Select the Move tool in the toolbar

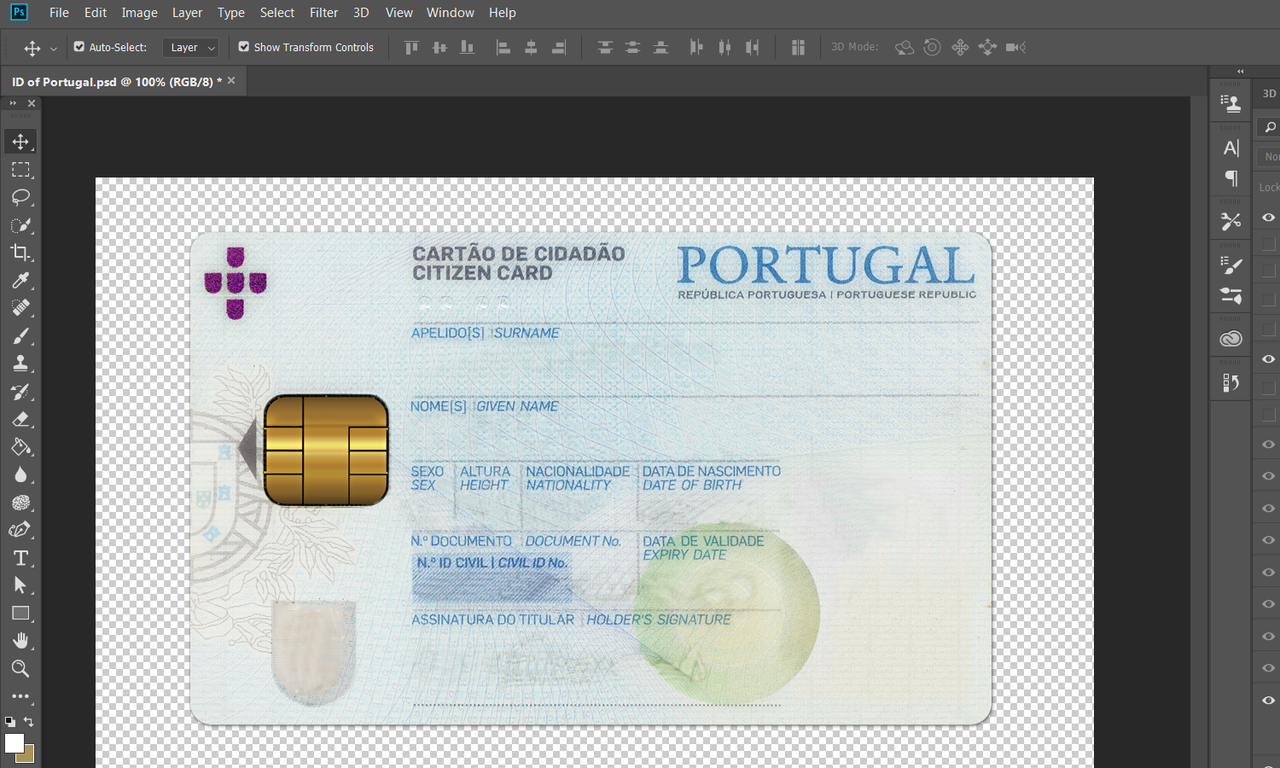(20, 141)
